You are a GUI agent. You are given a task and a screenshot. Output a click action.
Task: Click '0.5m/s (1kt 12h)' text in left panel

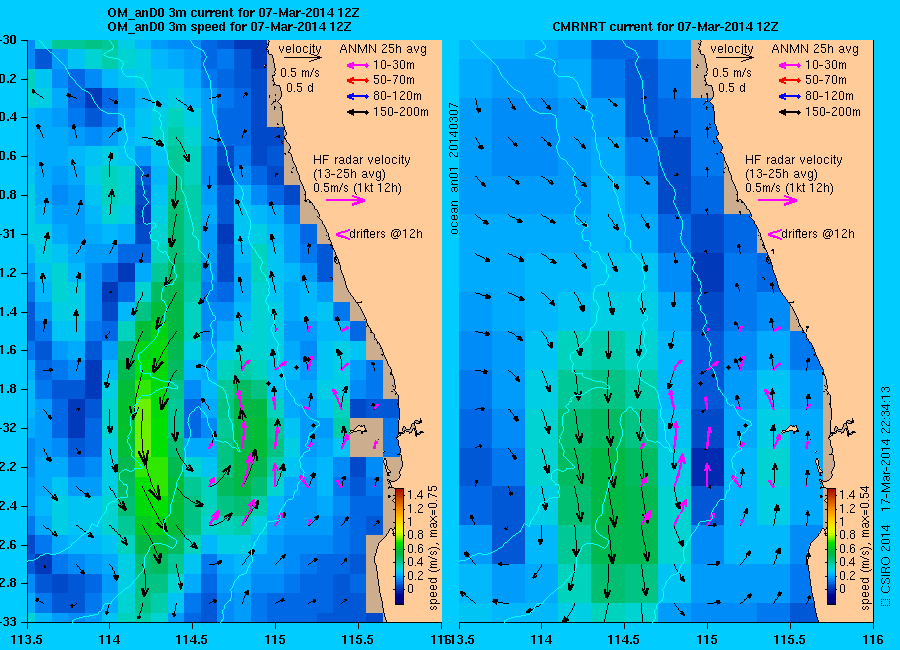pos(358,188)
